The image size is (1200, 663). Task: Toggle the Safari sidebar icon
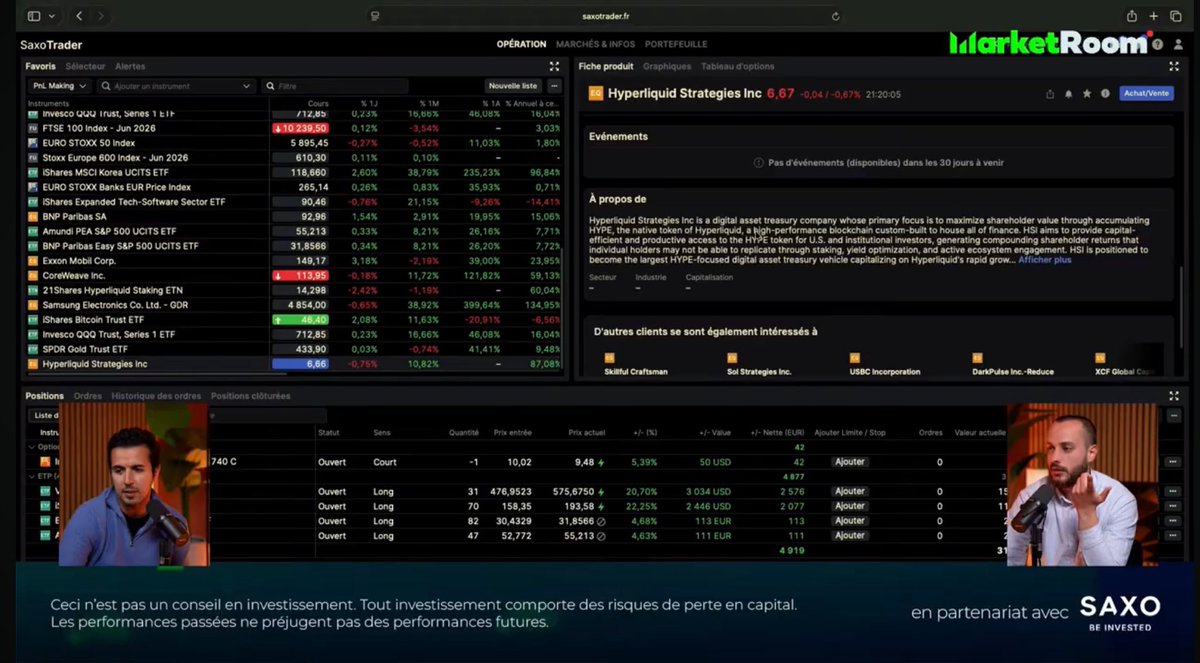pyautogui.click(x=34, y=16)
